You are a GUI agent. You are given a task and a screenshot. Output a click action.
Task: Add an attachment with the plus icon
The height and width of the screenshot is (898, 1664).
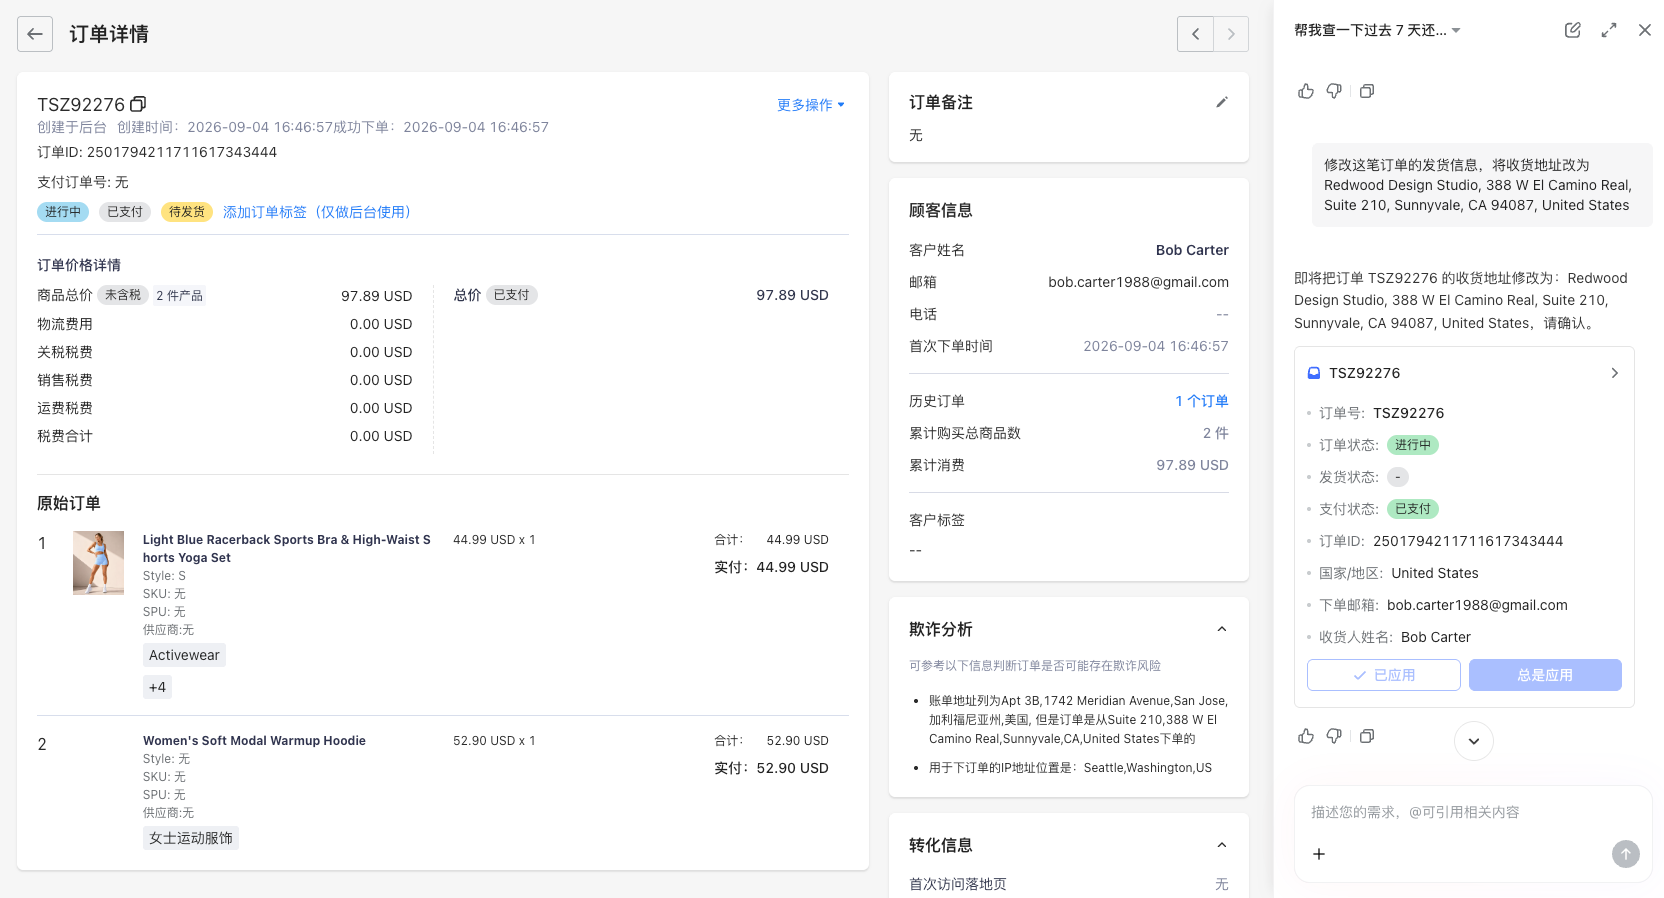coord(1319,854)
